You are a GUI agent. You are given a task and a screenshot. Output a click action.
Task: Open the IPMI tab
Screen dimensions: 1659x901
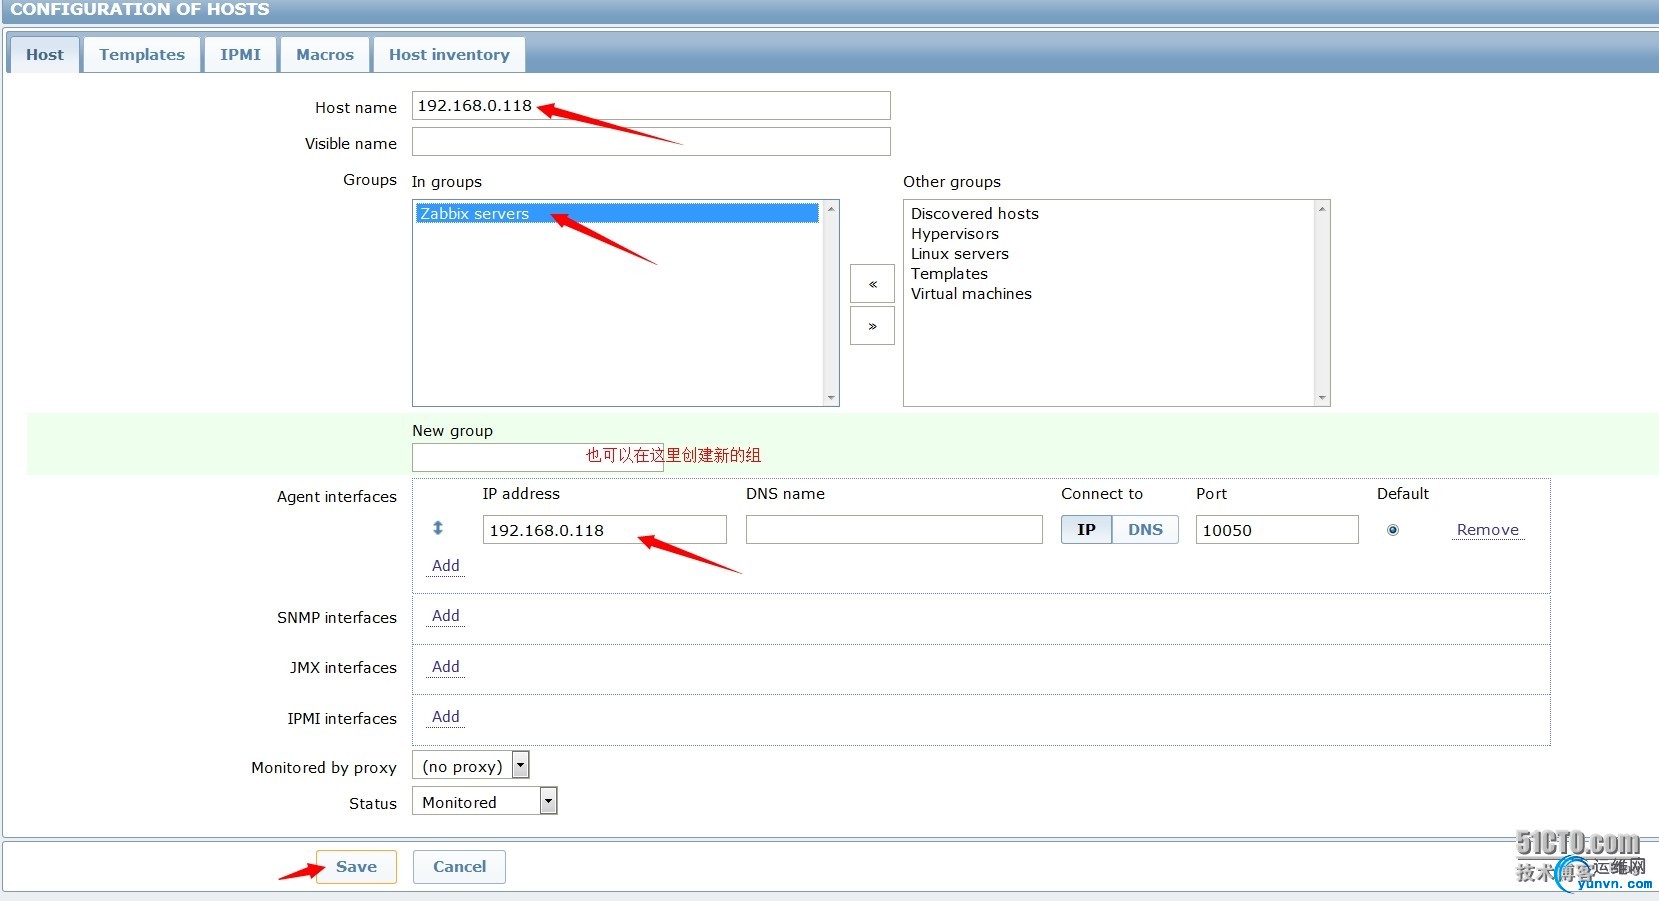pyautogui.click(x=240, y=55)
